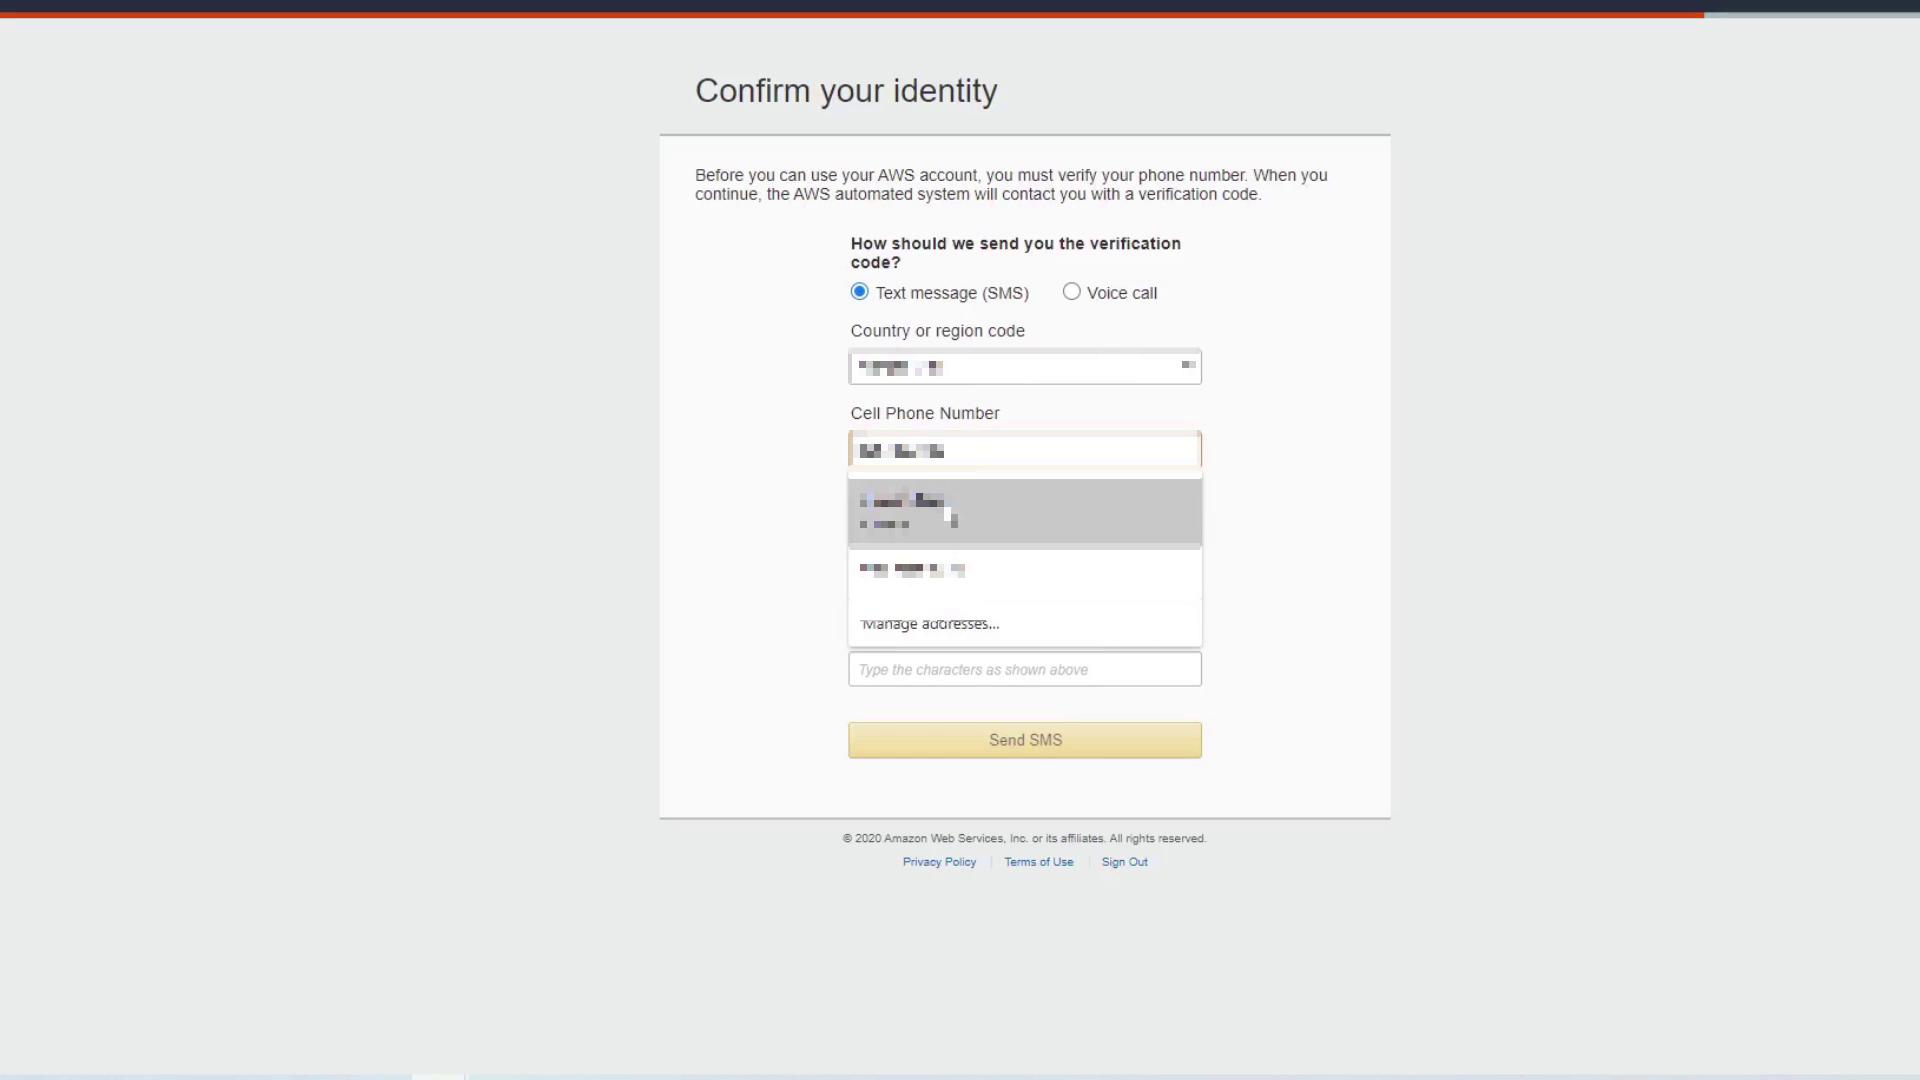Click the arrow icon in country code field
Image resolution: width=1920 pixels, height=1080 pixels.
[x=1188, y=366]
